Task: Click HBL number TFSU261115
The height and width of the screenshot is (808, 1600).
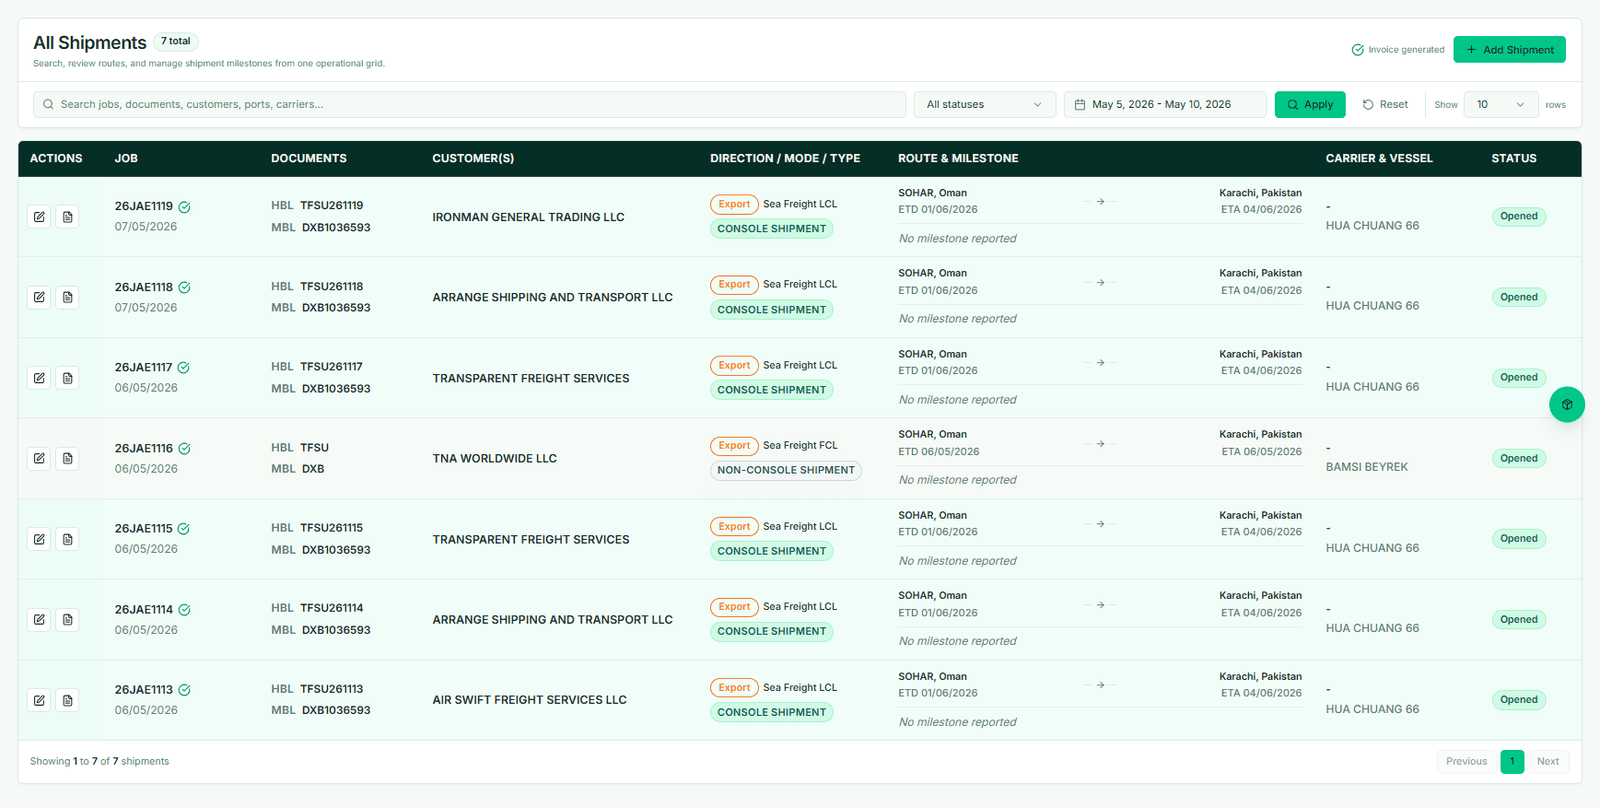Action: pyautogui.click(x=332, y=528)
